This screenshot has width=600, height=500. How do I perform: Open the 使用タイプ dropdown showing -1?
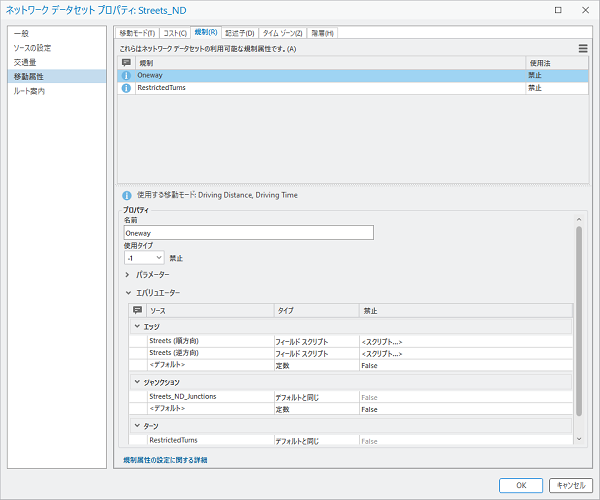click(x=144, y=257)
